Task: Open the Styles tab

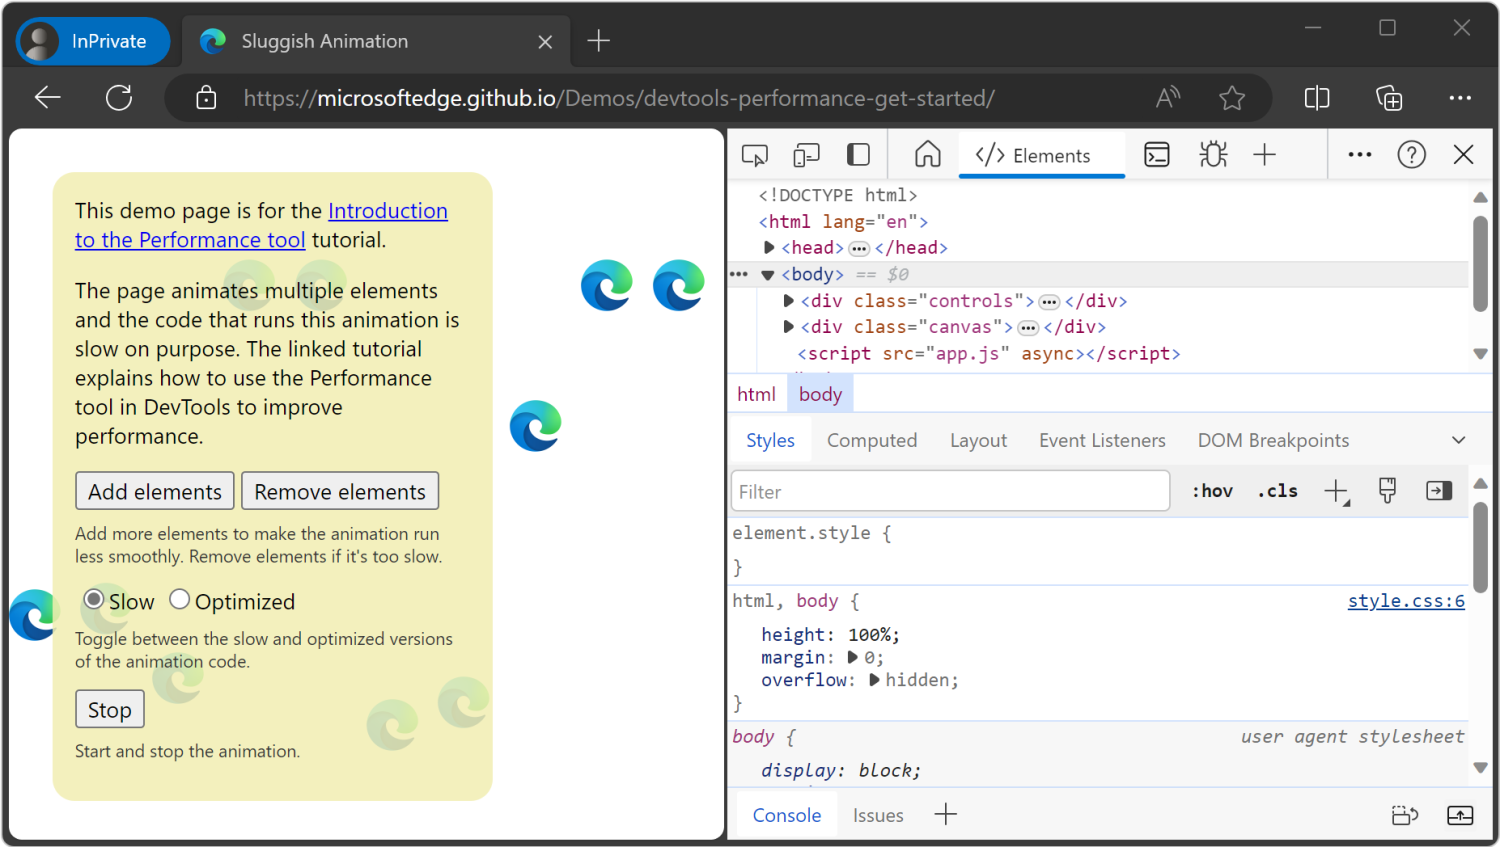Action: 770,440
